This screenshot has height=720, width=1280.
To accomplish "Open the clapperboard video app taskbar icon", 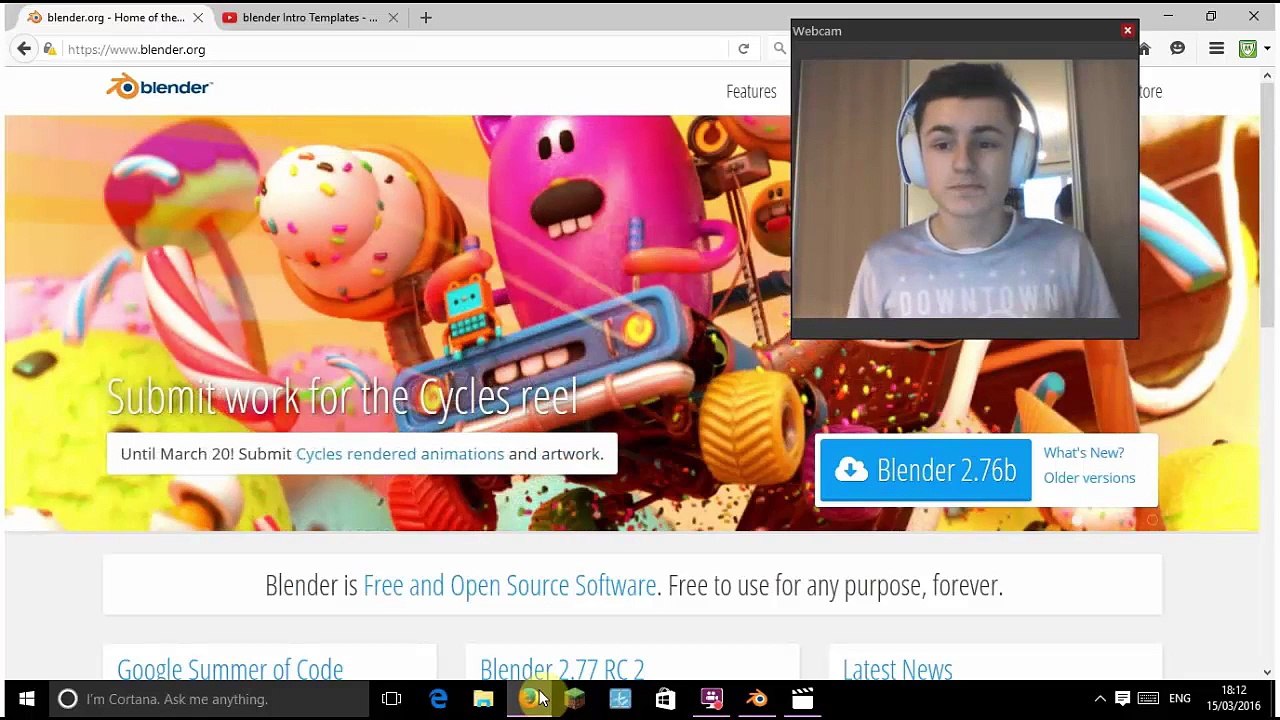I will tap(802, 699).
